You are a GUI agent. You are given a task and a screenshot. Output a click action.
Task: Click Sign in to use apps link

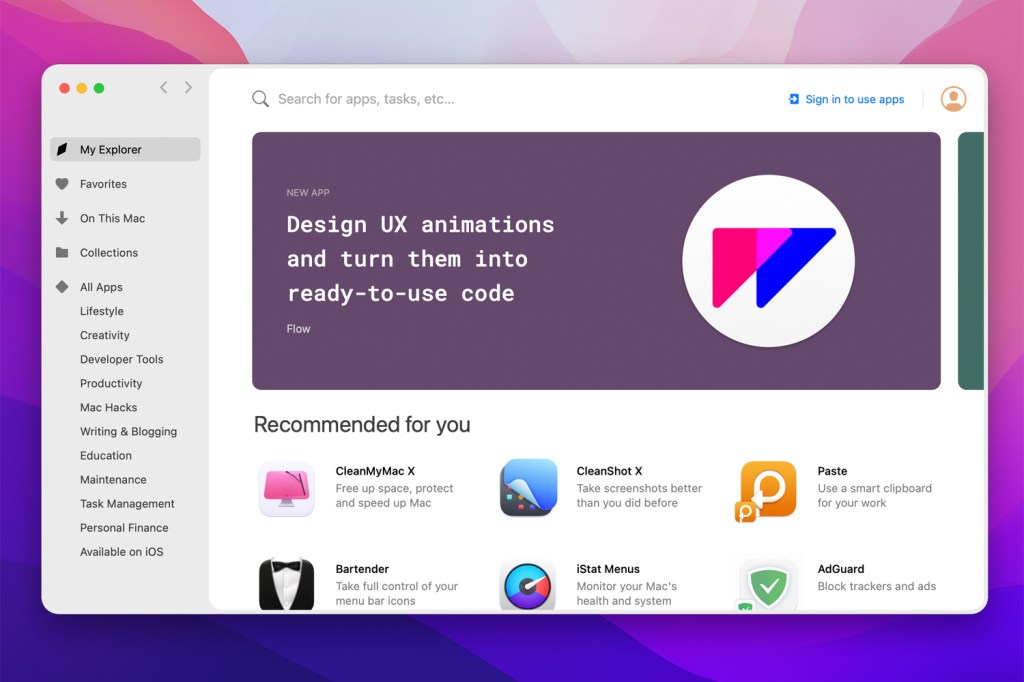click(854, 99)
